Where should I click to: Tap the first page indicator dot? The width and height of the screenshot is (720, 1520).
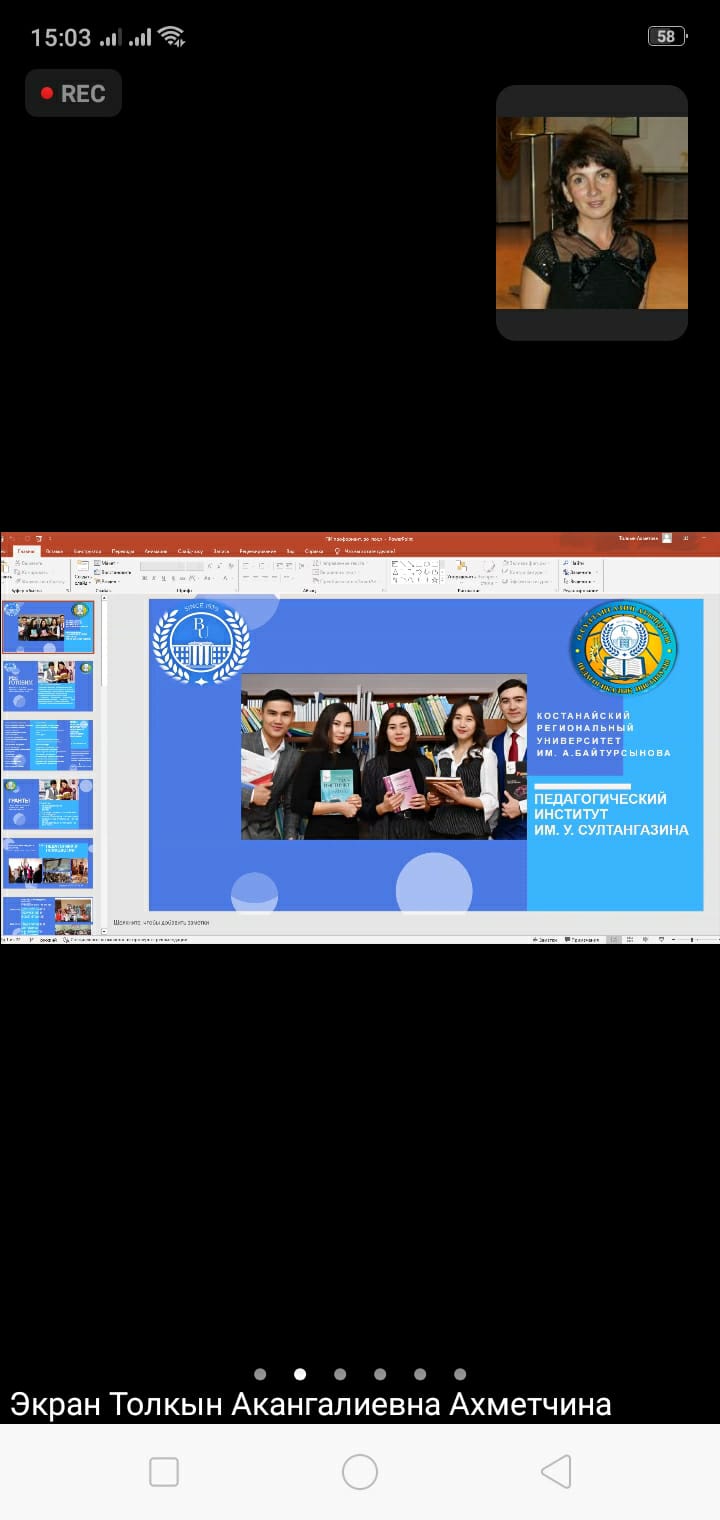pos(260,1374)
